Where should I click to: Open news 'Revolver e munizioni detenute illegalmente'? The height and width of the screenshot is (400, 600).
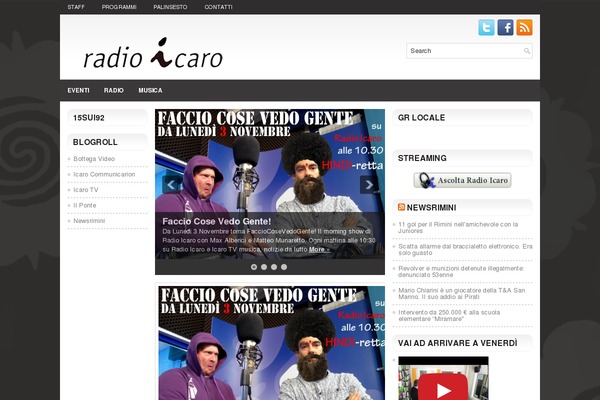pos(461,271)
